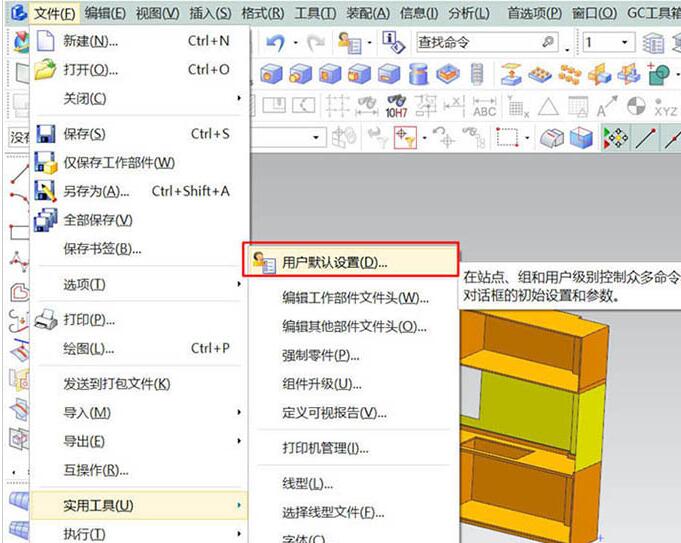Click the ABC dimension text icon
The height and width of the screenshot is (543, 681).
[484, 107]
